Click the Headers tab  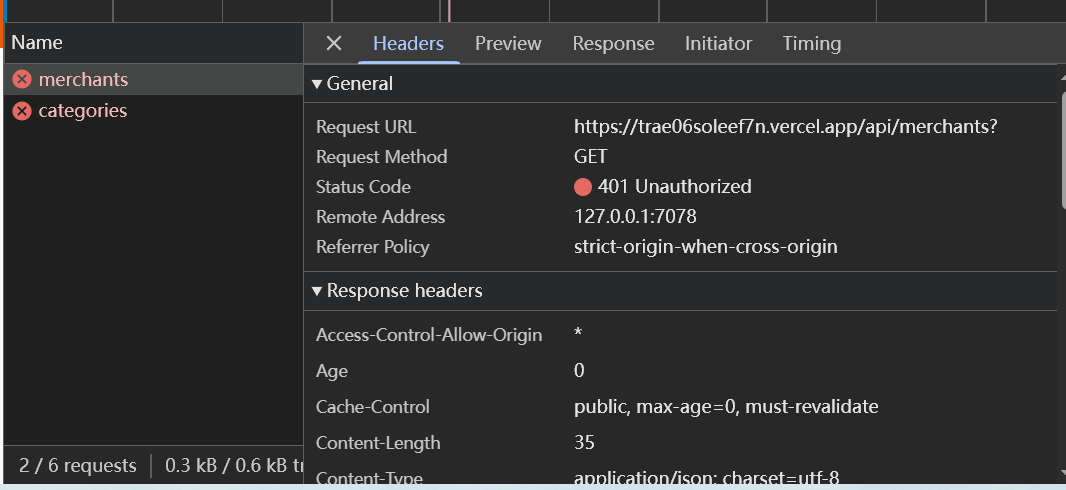click(408, 43)
